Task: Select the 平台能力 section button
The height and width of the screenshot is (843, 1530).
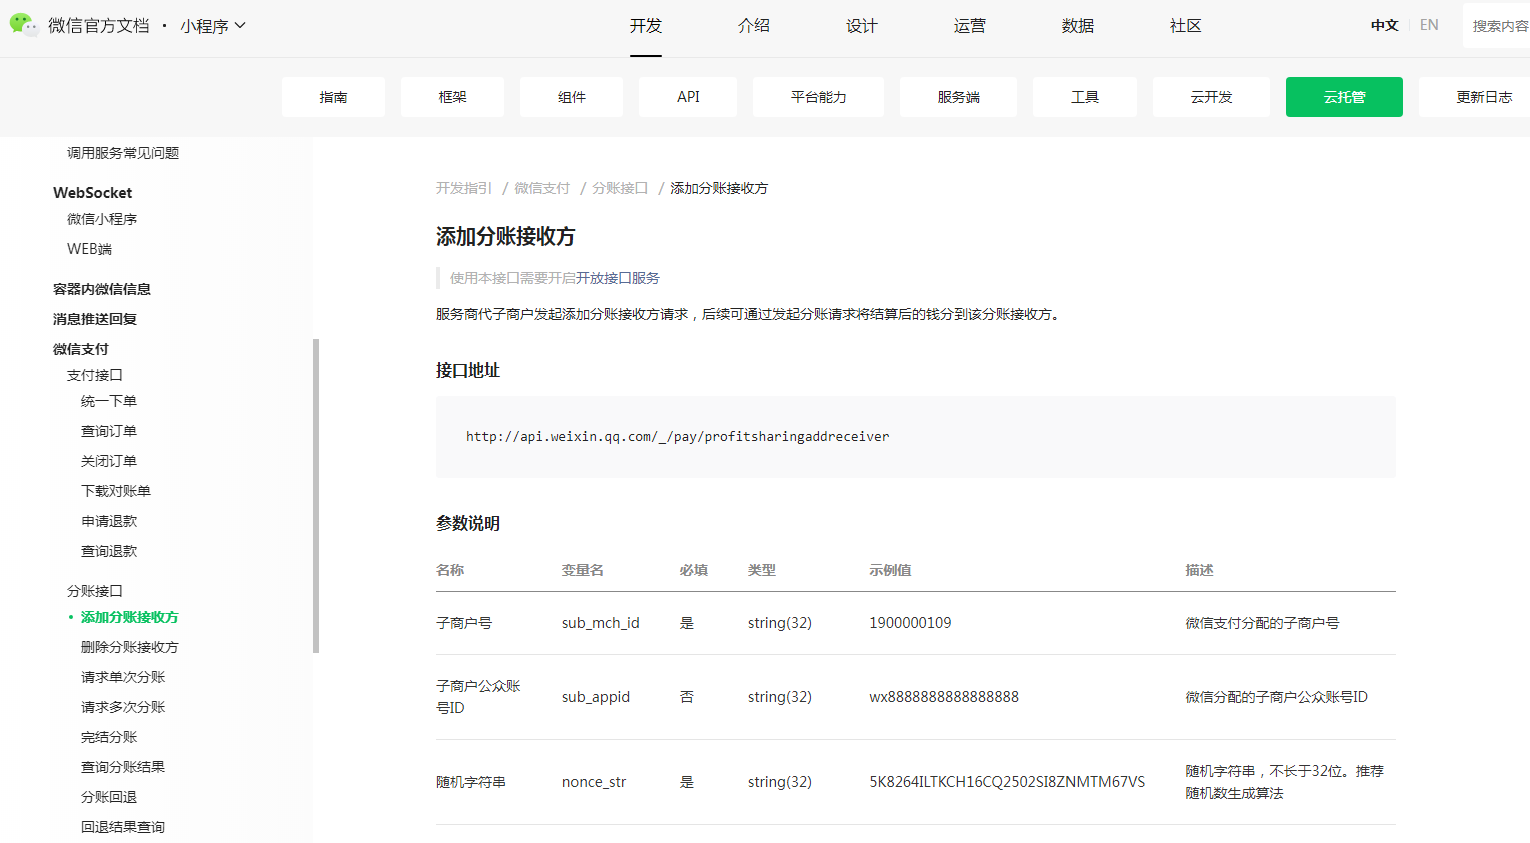Action: (818, 97)
